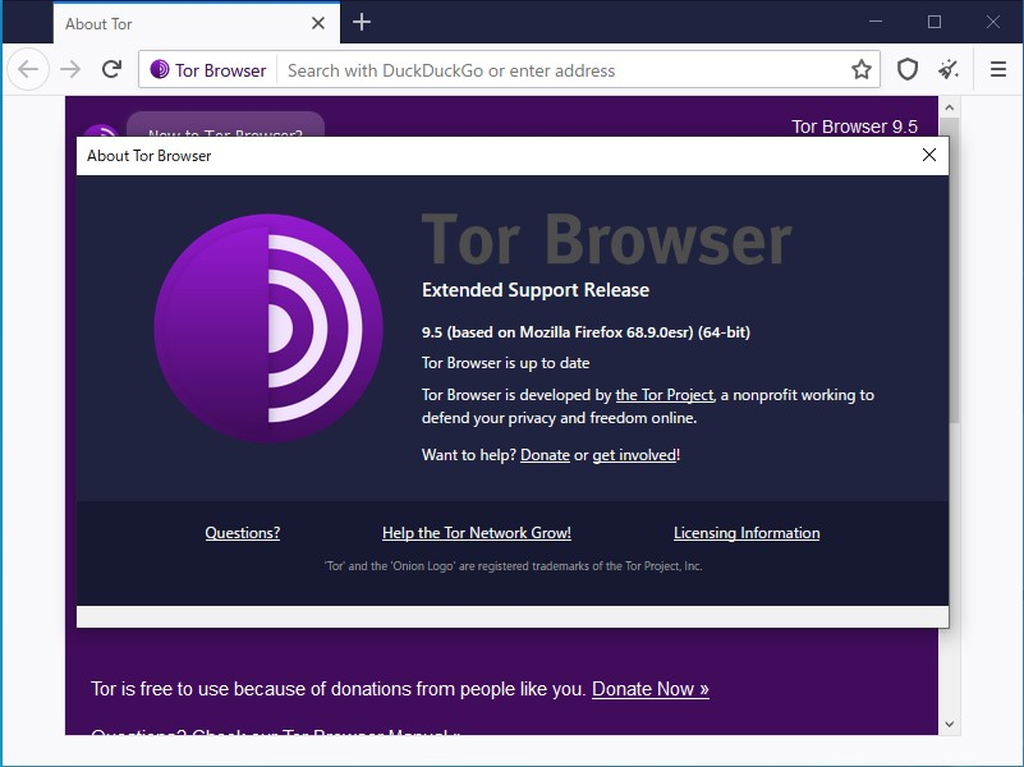Open the Donate link

[x=545, y=454]
